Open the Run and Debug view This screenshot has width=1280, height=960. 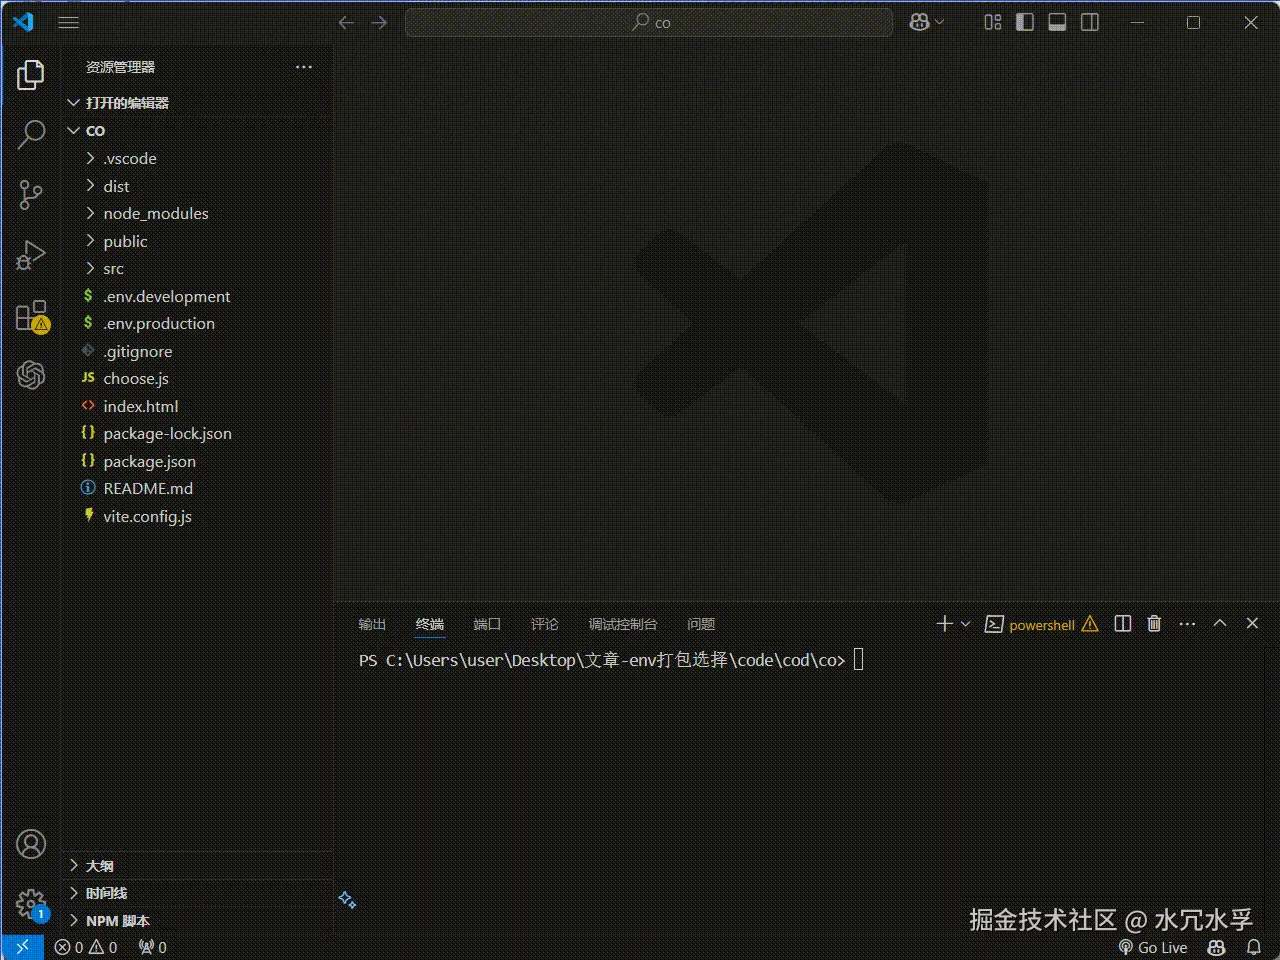tap(31, 256)
